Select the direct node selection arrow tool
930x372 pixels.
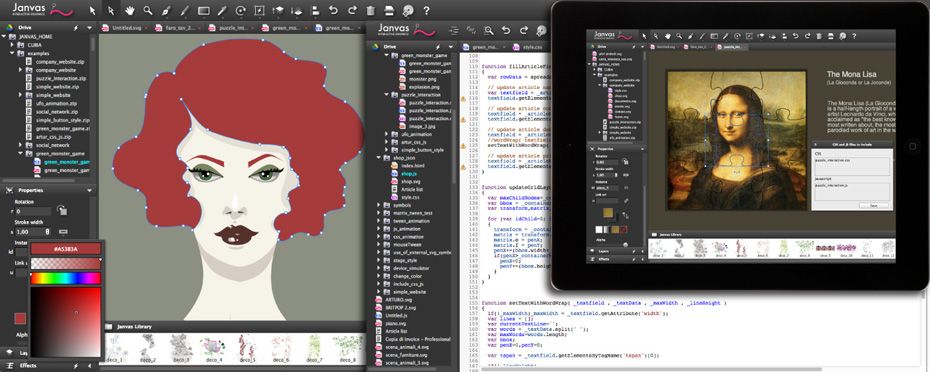pos(111,10)
